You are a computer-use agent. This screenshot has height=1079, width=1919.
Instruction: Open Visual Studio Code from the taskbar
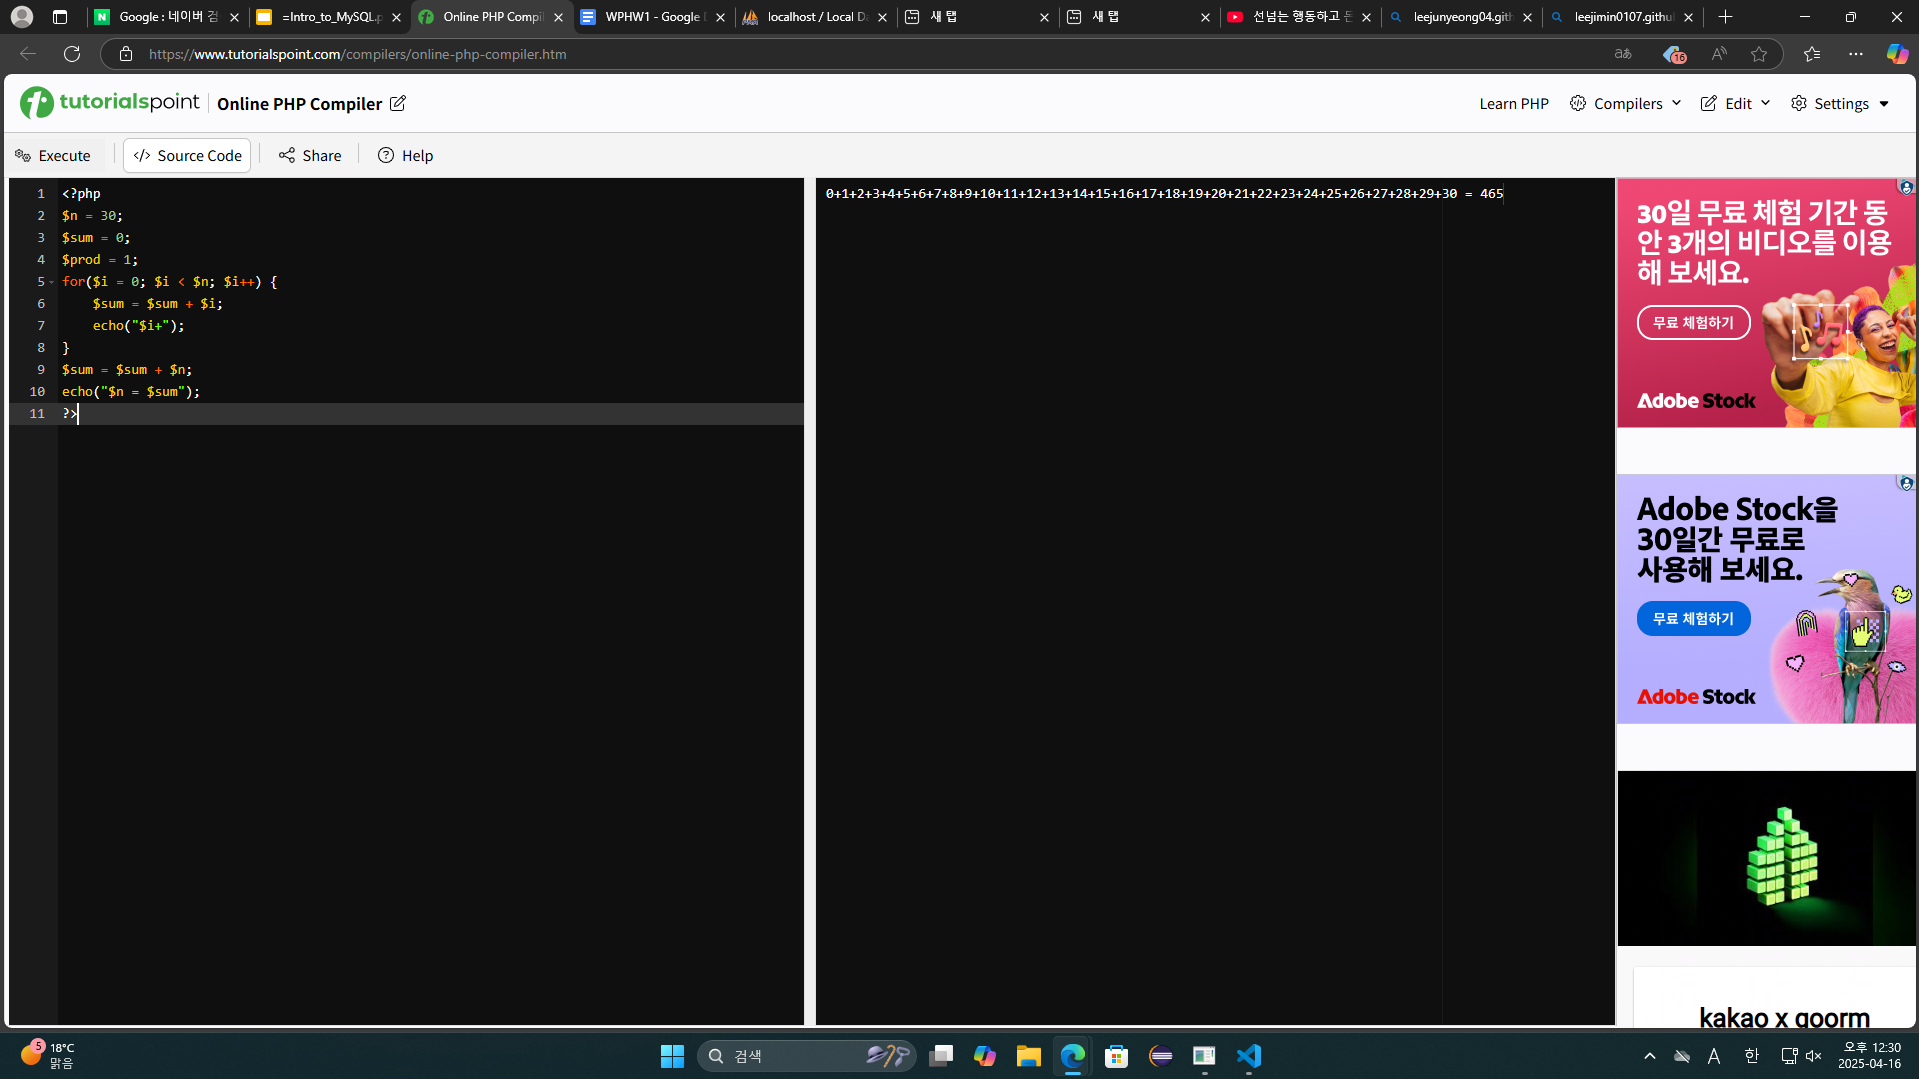[1247, 1055]
